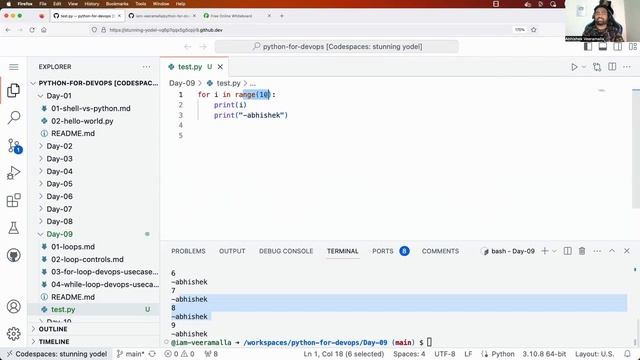Toggle the primary sidebar layout icon
This screenshot has width=640, height=360.
(588, 47)
